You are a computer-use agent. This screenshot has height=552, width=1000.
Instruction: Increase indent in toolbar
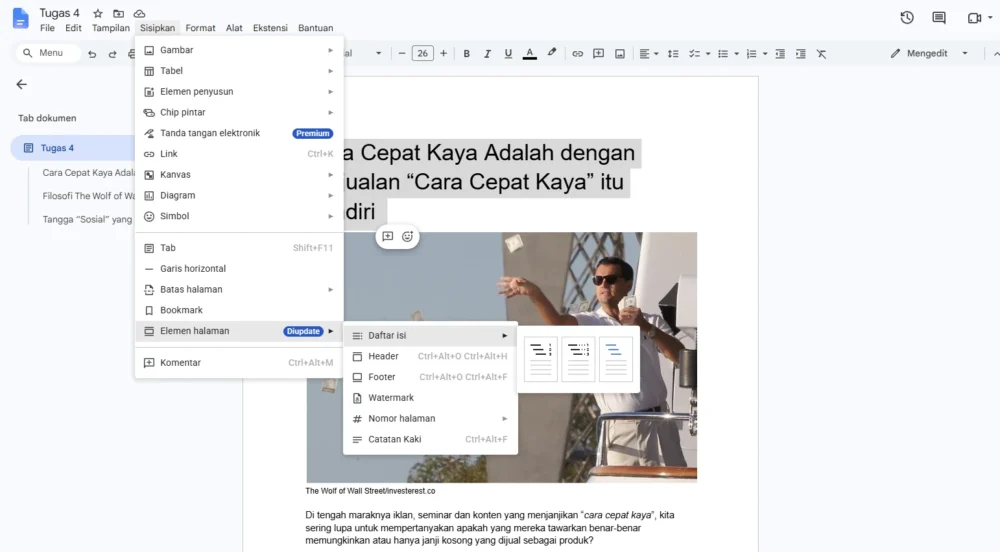point(800,54)
